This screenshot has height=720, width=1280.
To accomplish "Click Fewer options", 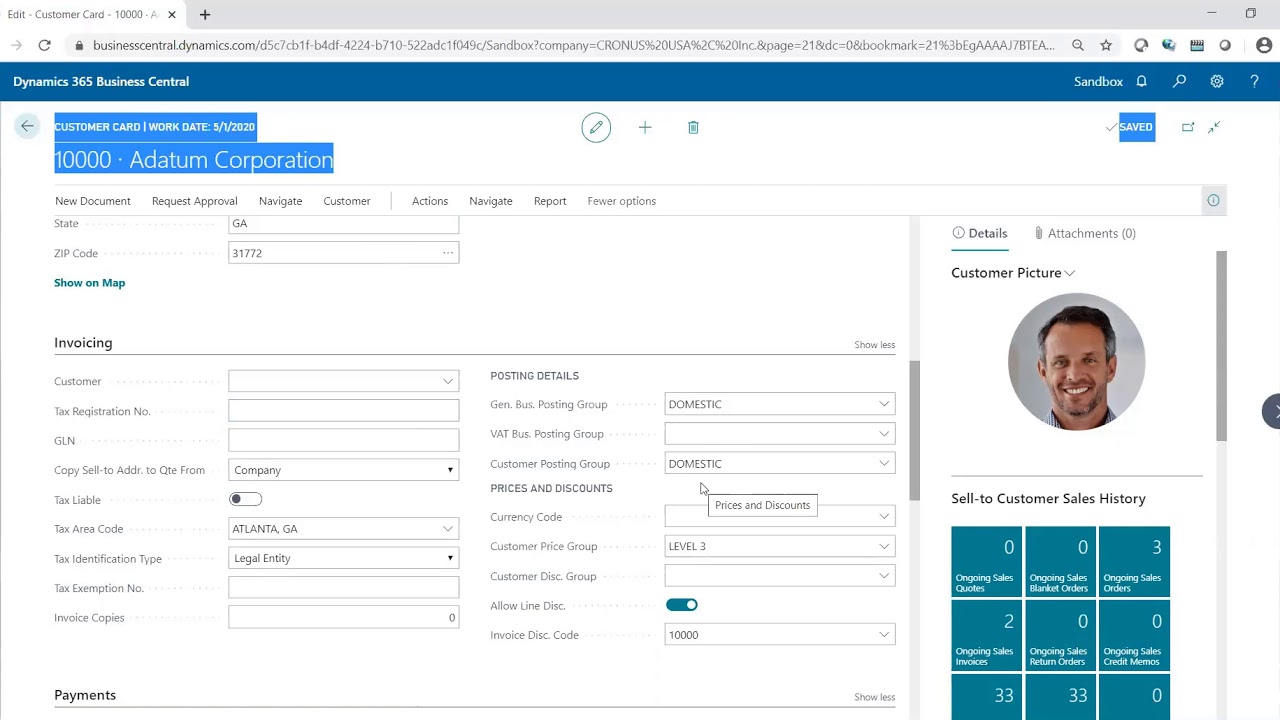I will [x=622, y=201].
